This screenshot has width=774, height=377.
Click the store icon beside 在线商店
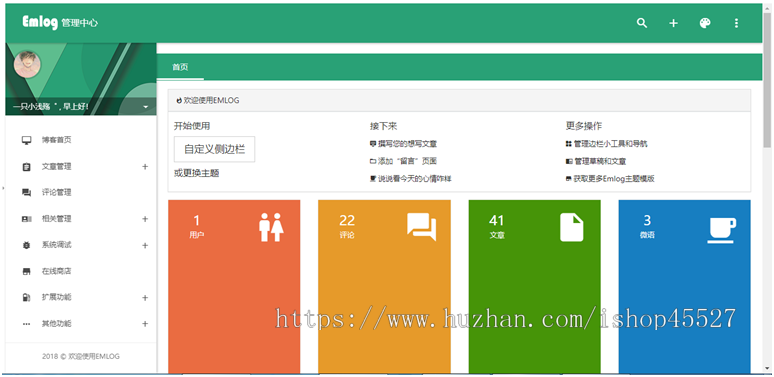[27, 271]
